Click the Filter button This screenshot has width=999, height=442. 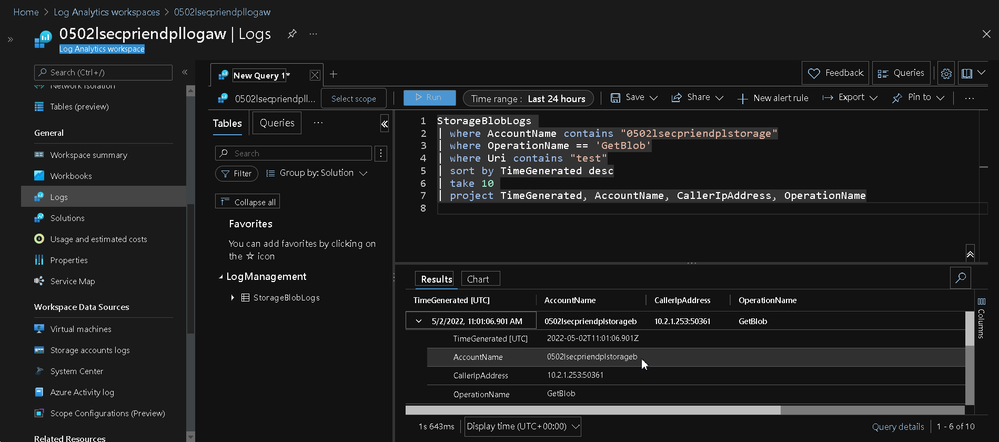point(236,173)
